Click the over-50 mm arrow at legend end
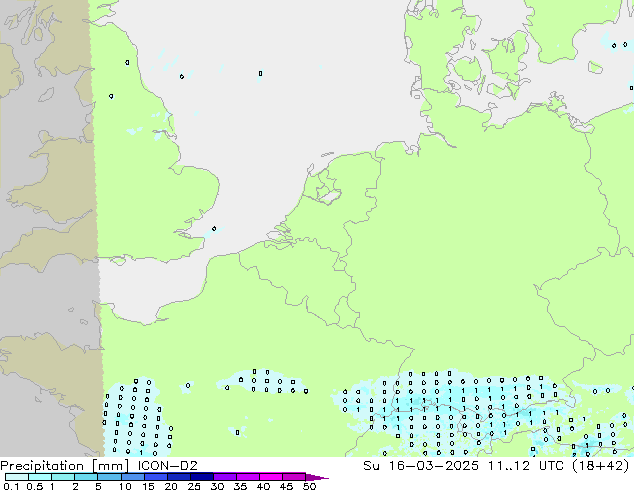Viewport: 634px width, 490px height. [317, 477]
